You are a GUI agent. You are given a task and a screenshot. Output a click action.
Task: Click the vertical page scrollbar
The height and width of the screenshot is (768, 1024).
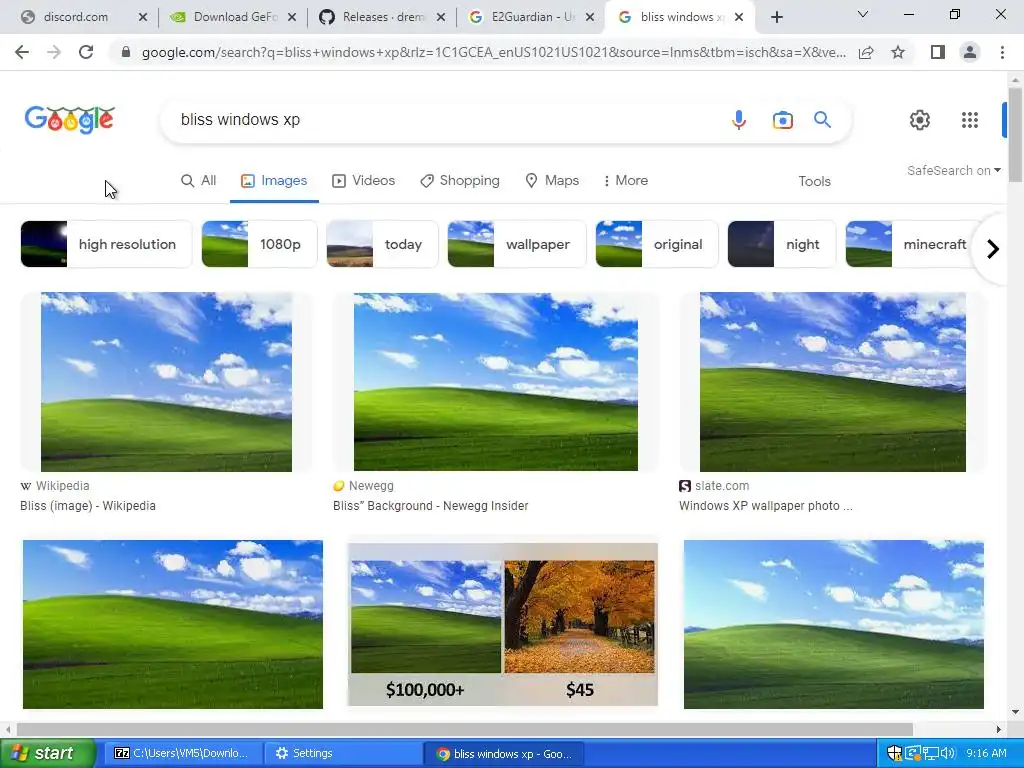pyautogui.click(x=1015, y=135)
